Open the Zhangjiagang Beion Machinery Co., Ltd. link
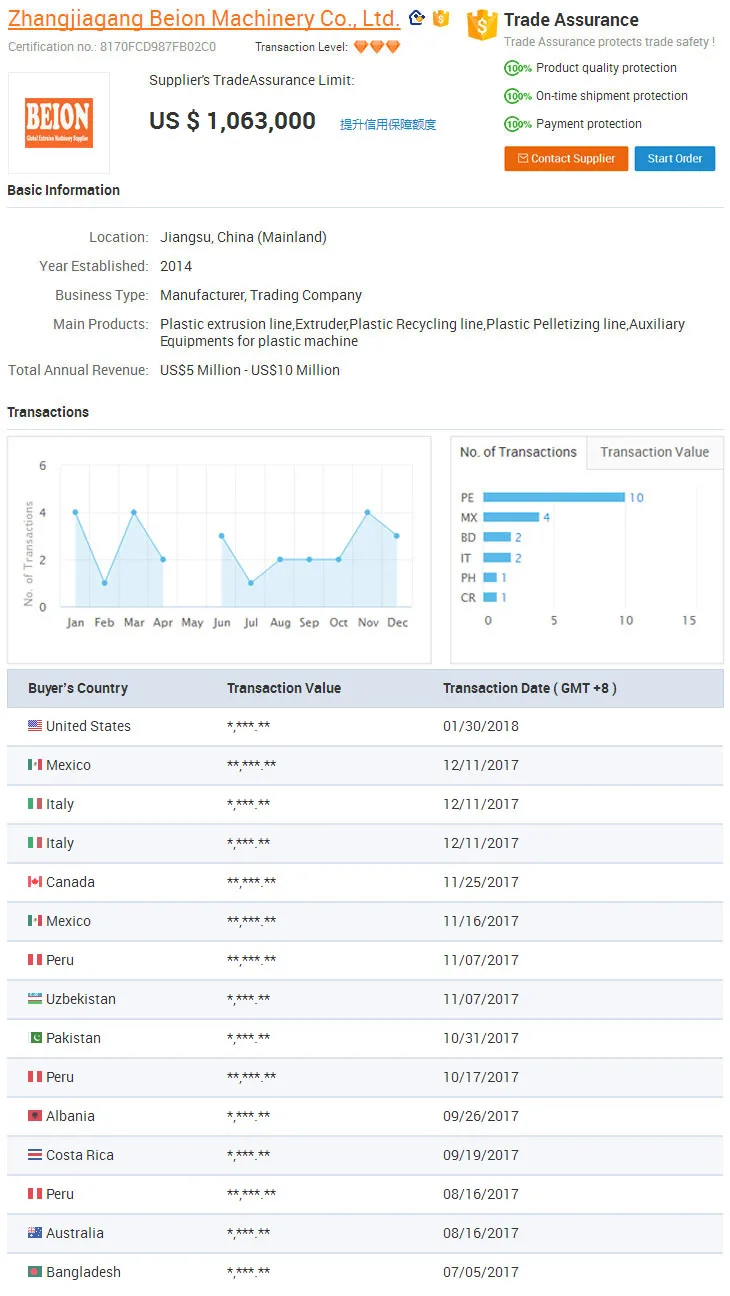730x1296 pixels. tap(204, 19)
